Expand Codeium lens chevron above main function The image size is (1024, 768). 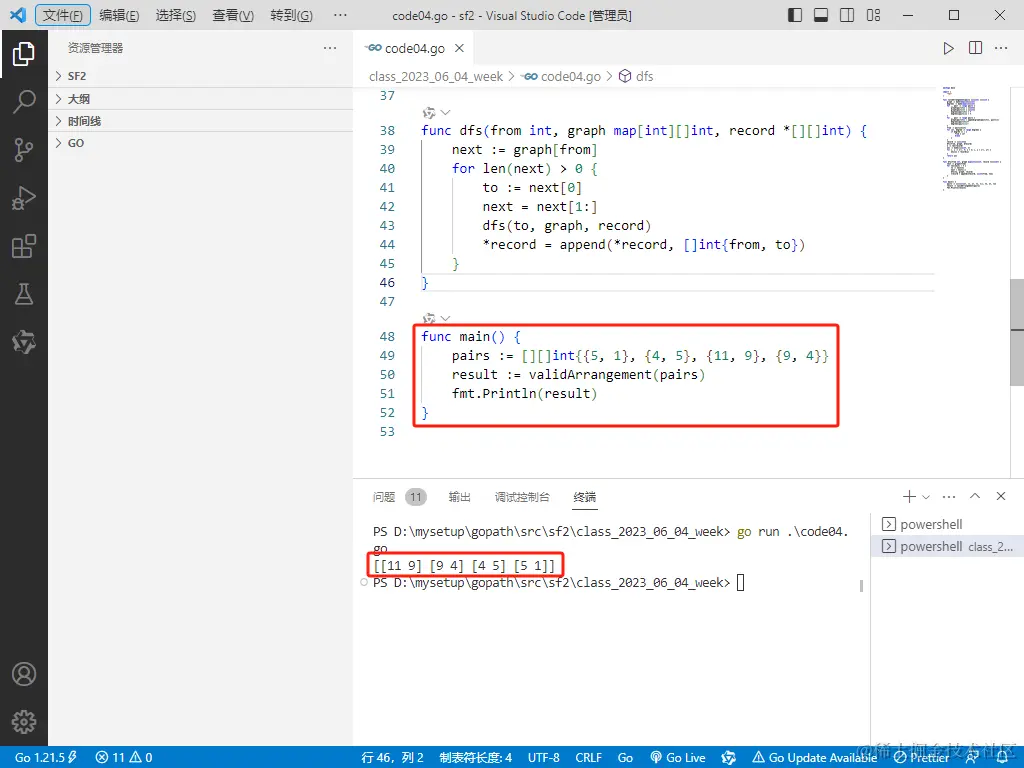(445, 319)
